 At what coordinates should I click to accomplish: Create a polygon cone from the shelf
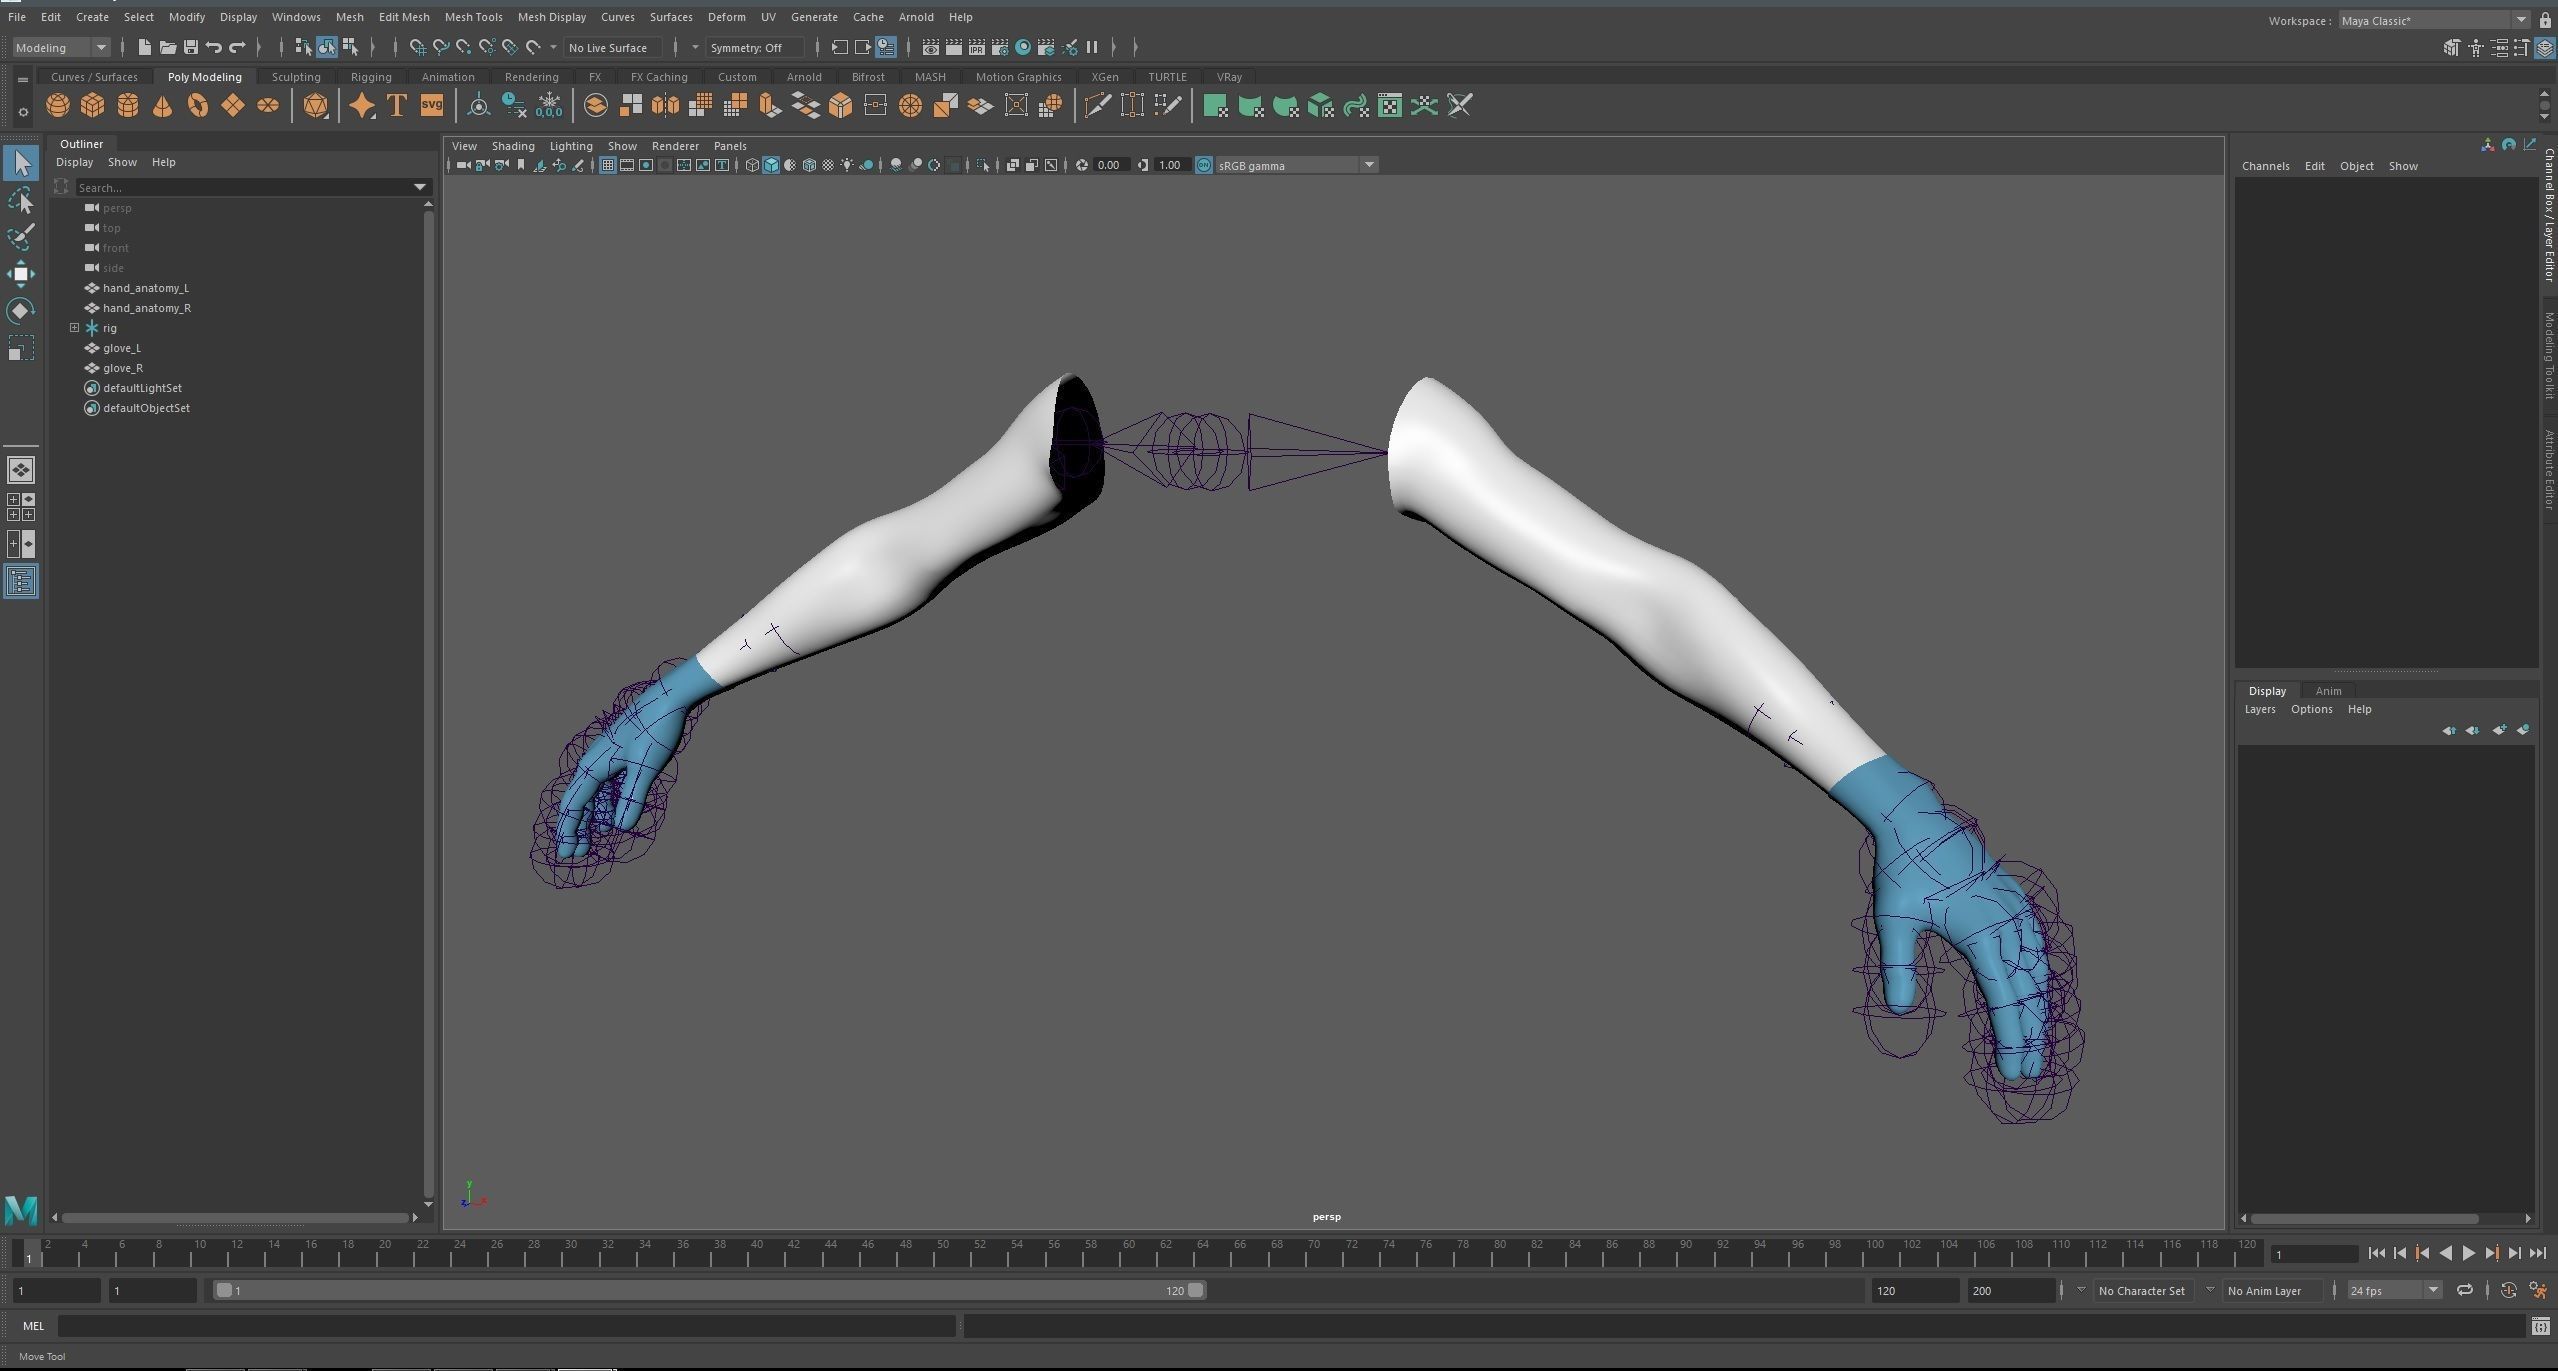tap(163, 105)
